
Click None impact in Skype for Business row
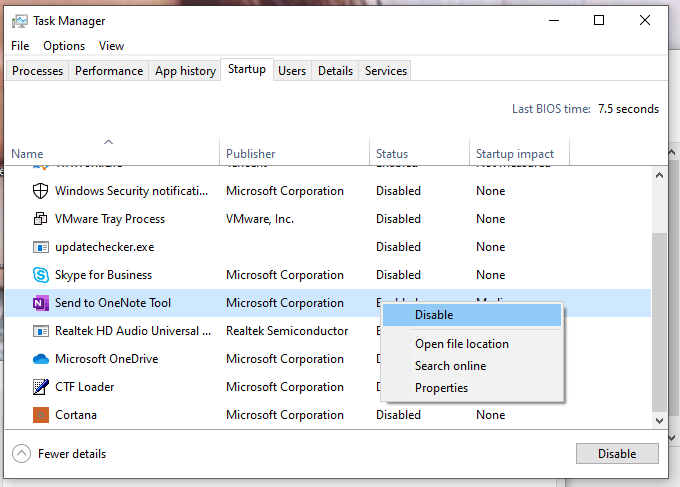point(490,275)
